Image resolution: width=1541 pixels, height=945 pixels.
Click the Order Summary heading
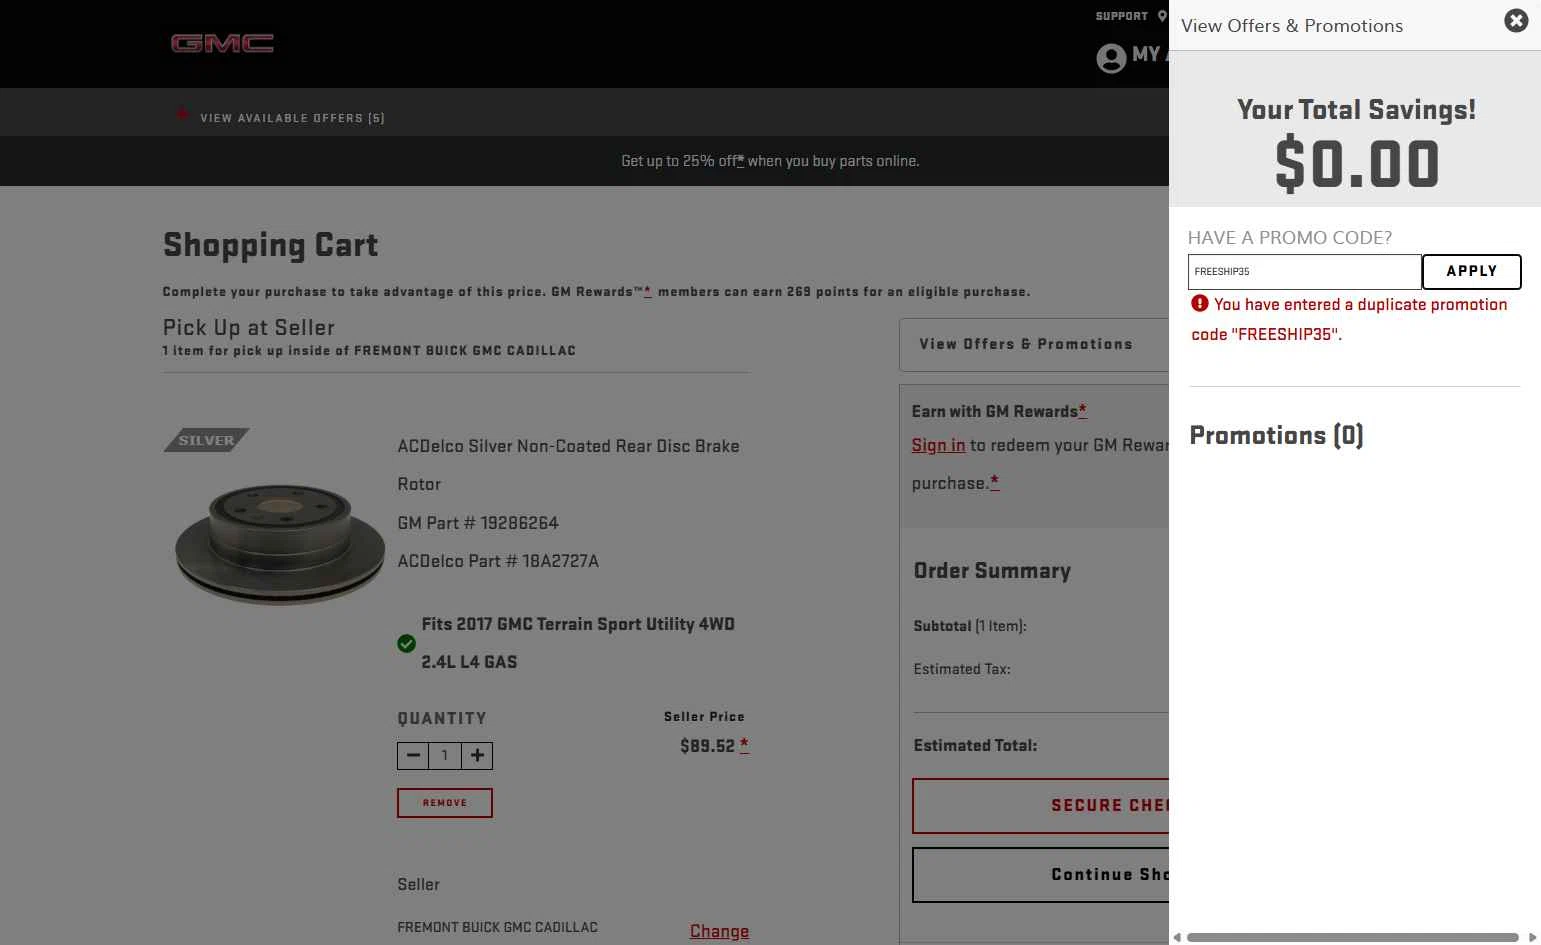pos(992,571)
